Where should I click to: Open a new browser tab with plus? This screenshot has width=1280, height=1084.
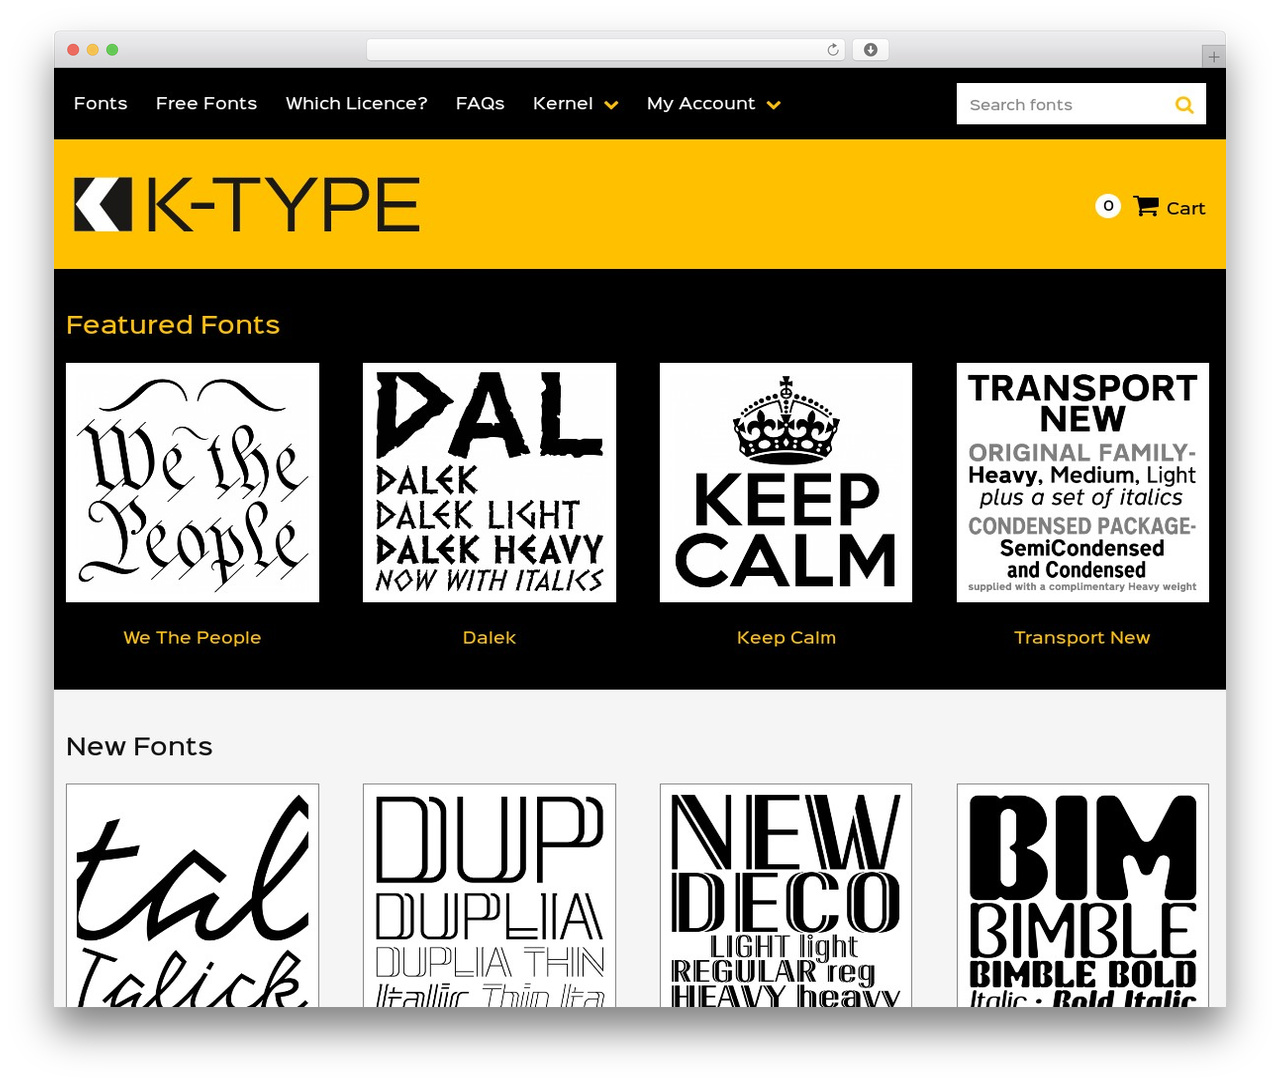1213,57
